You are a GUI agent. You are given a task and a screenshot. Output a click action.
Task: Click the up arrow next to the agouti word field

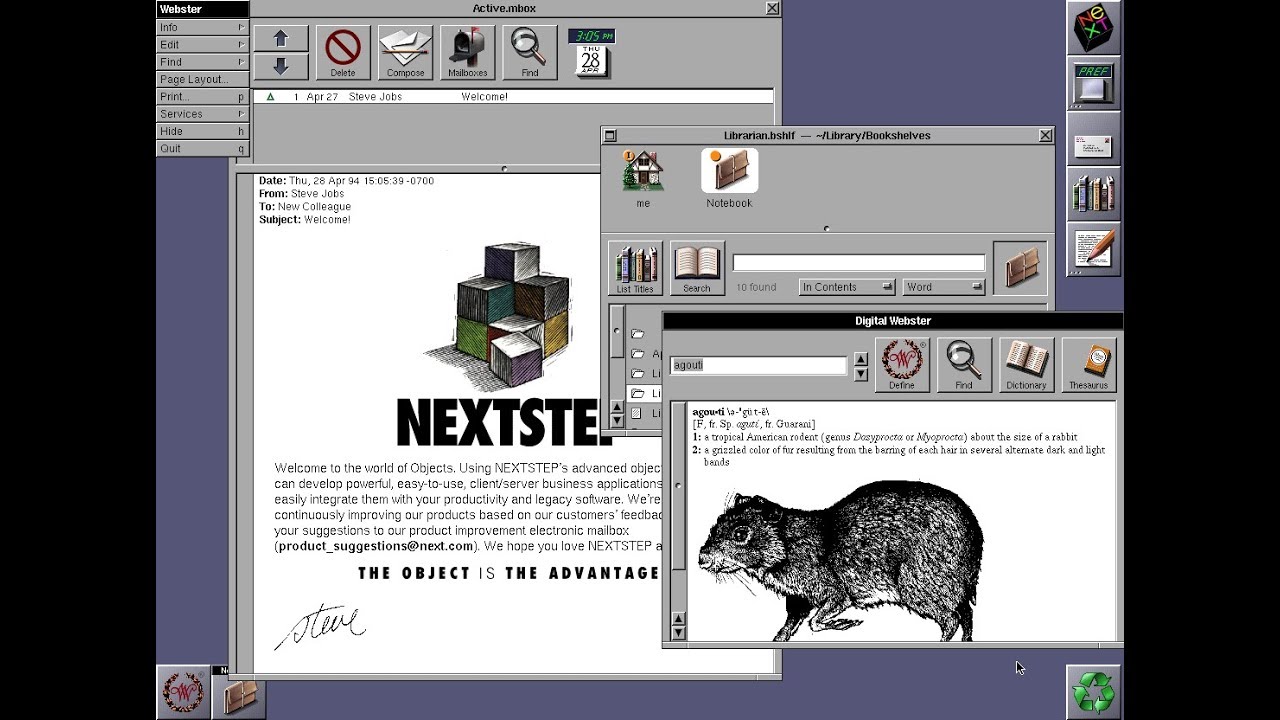point(861,359)
